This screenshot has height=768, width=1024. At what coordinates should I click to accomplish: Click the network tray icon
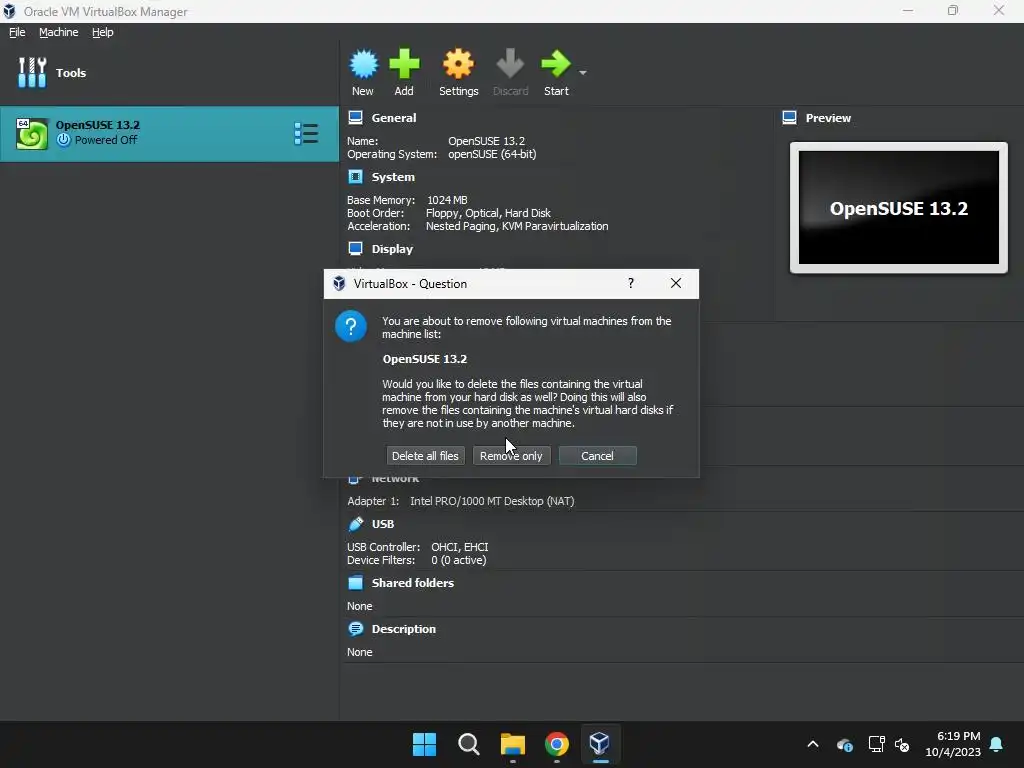coord(876,744)
